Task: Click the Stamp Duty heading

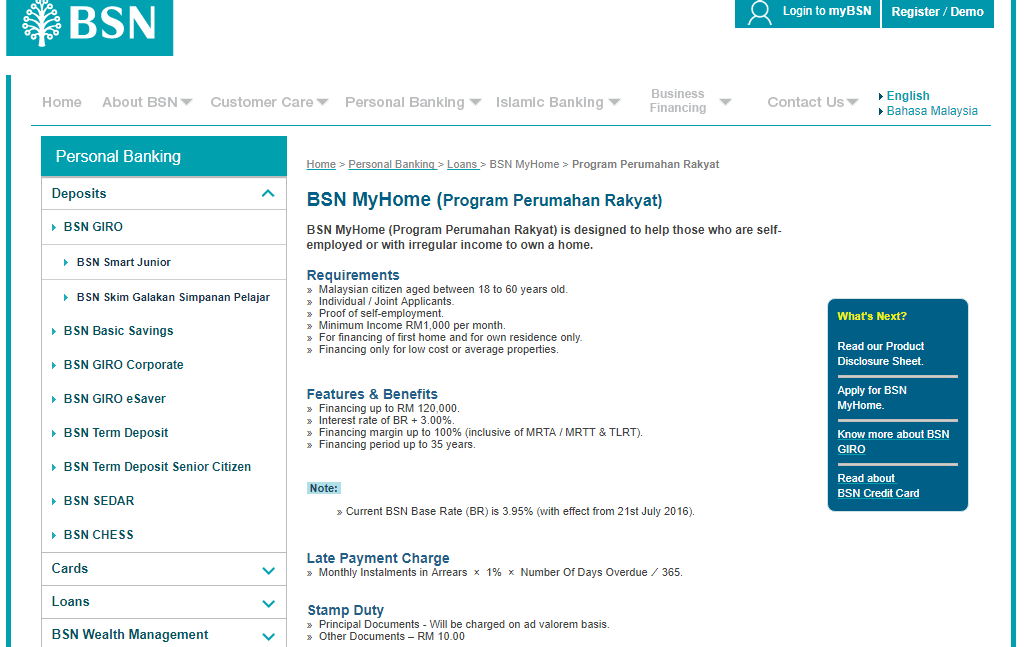Action: (345, 610)
